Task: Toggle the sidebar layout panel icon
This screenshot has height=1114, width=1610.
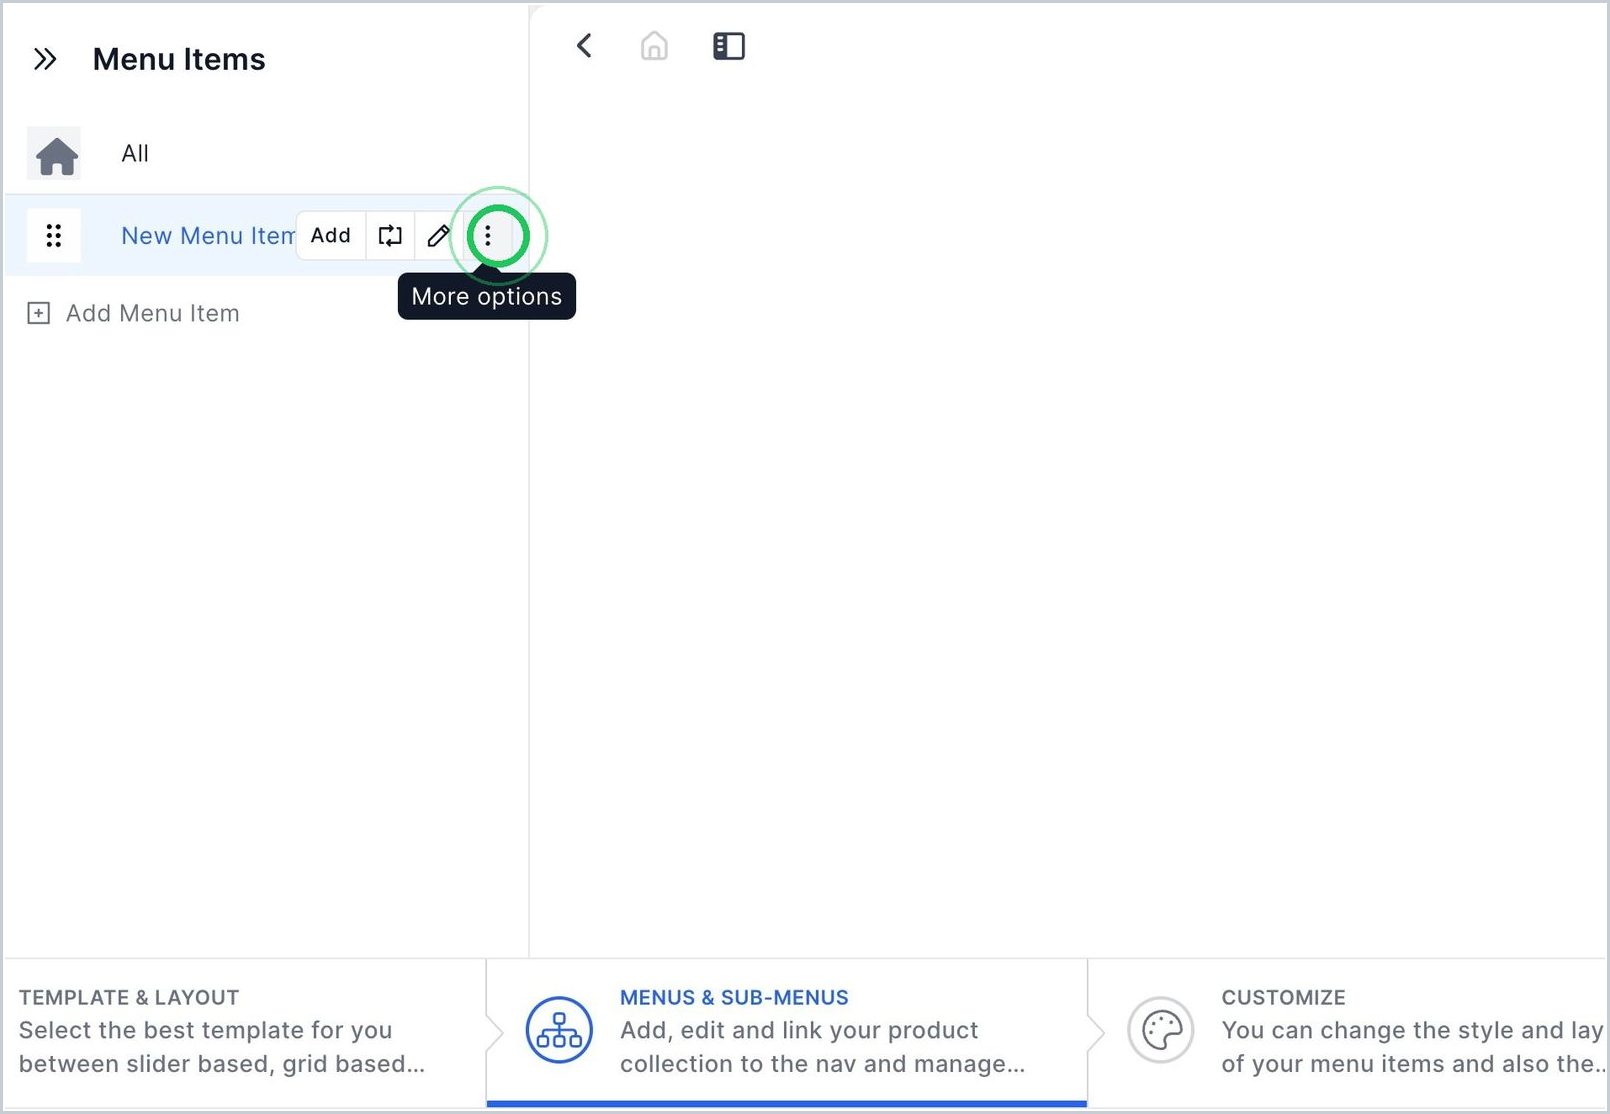Action: 729,46
